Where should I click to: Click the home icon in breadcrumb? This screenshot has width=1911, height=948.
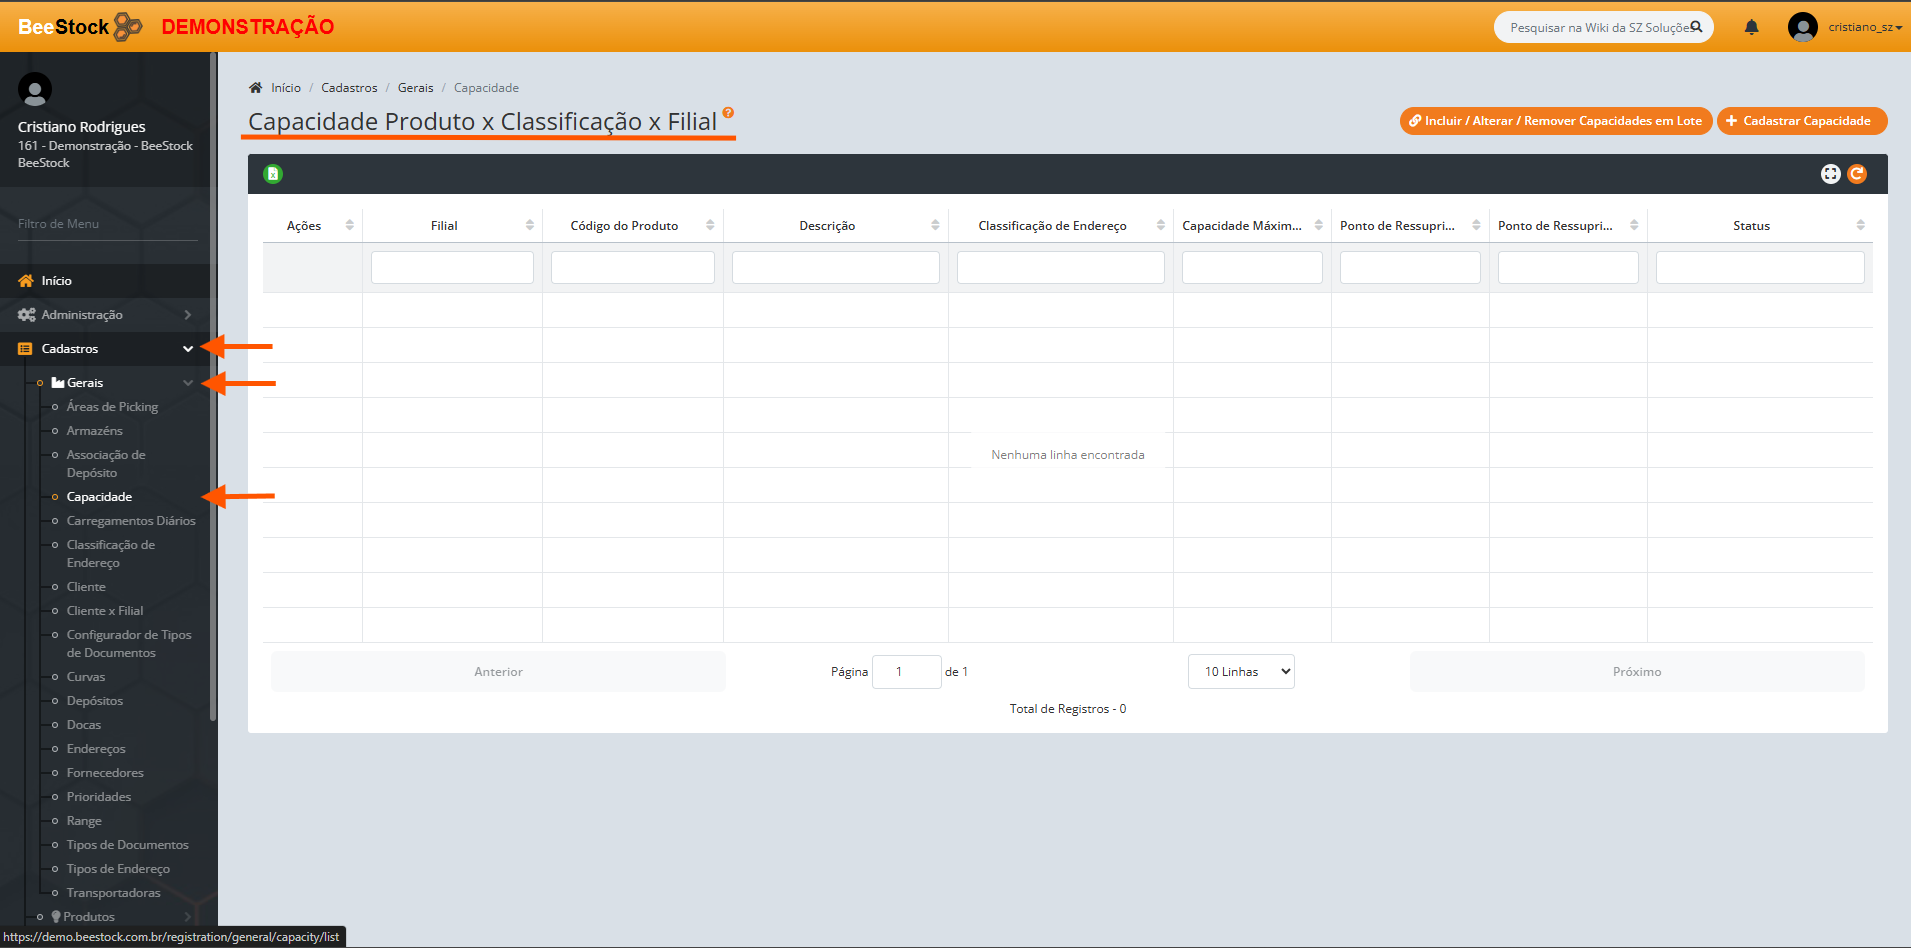(x=256, y=88)
